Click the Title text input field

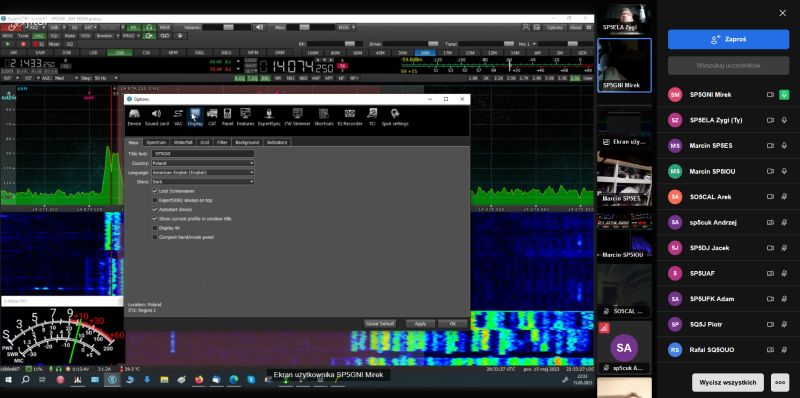[x=203, y=154]
